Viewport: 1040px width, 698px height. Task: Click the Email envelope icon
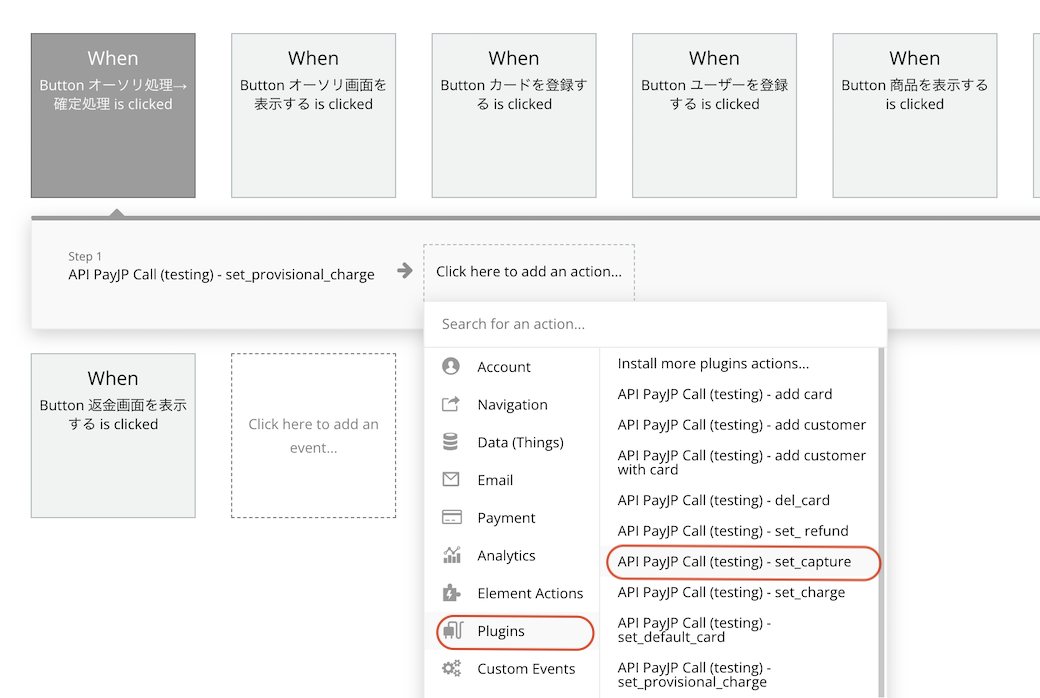coord(451,479)
